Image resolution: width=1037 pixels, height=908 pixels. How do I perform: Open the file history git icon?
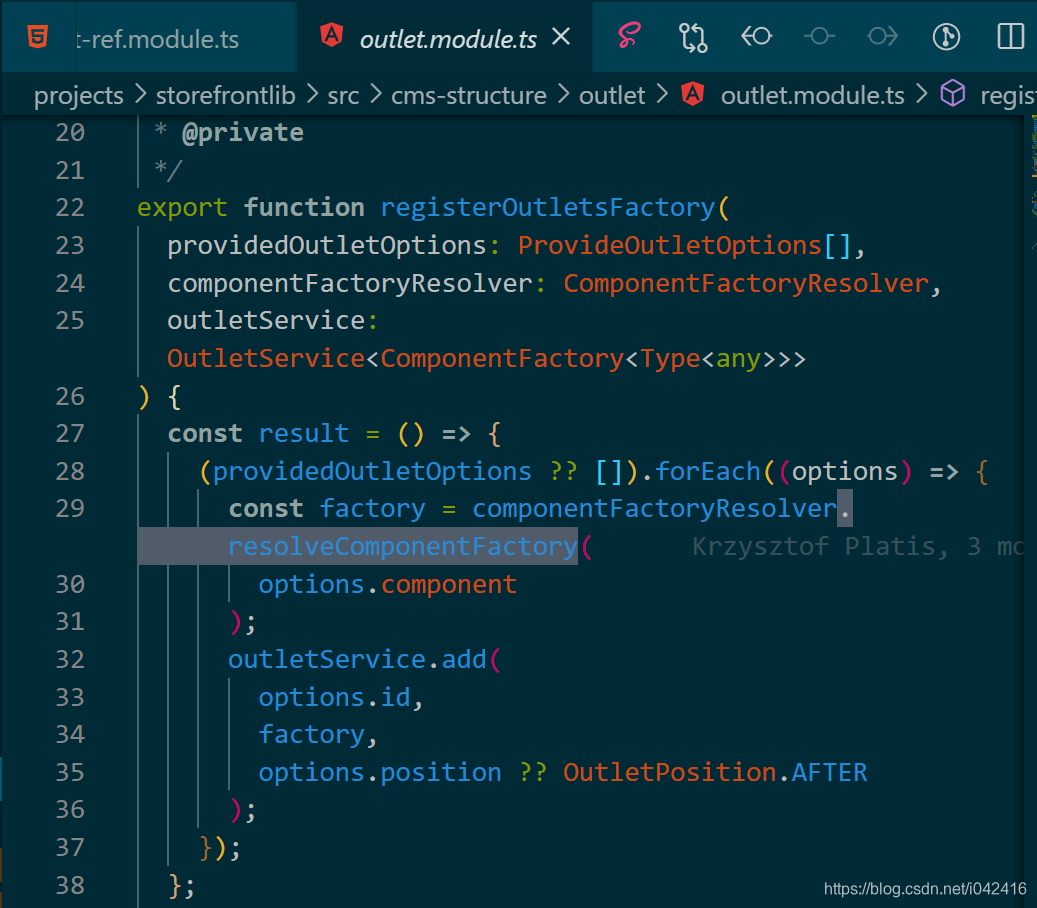click(x=946, y=36)
